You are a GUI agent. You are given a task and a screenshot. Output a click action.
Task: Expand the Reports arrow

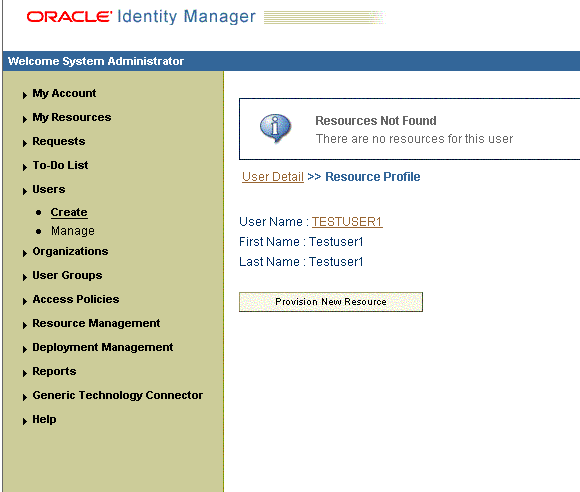(x=24, y=374)
